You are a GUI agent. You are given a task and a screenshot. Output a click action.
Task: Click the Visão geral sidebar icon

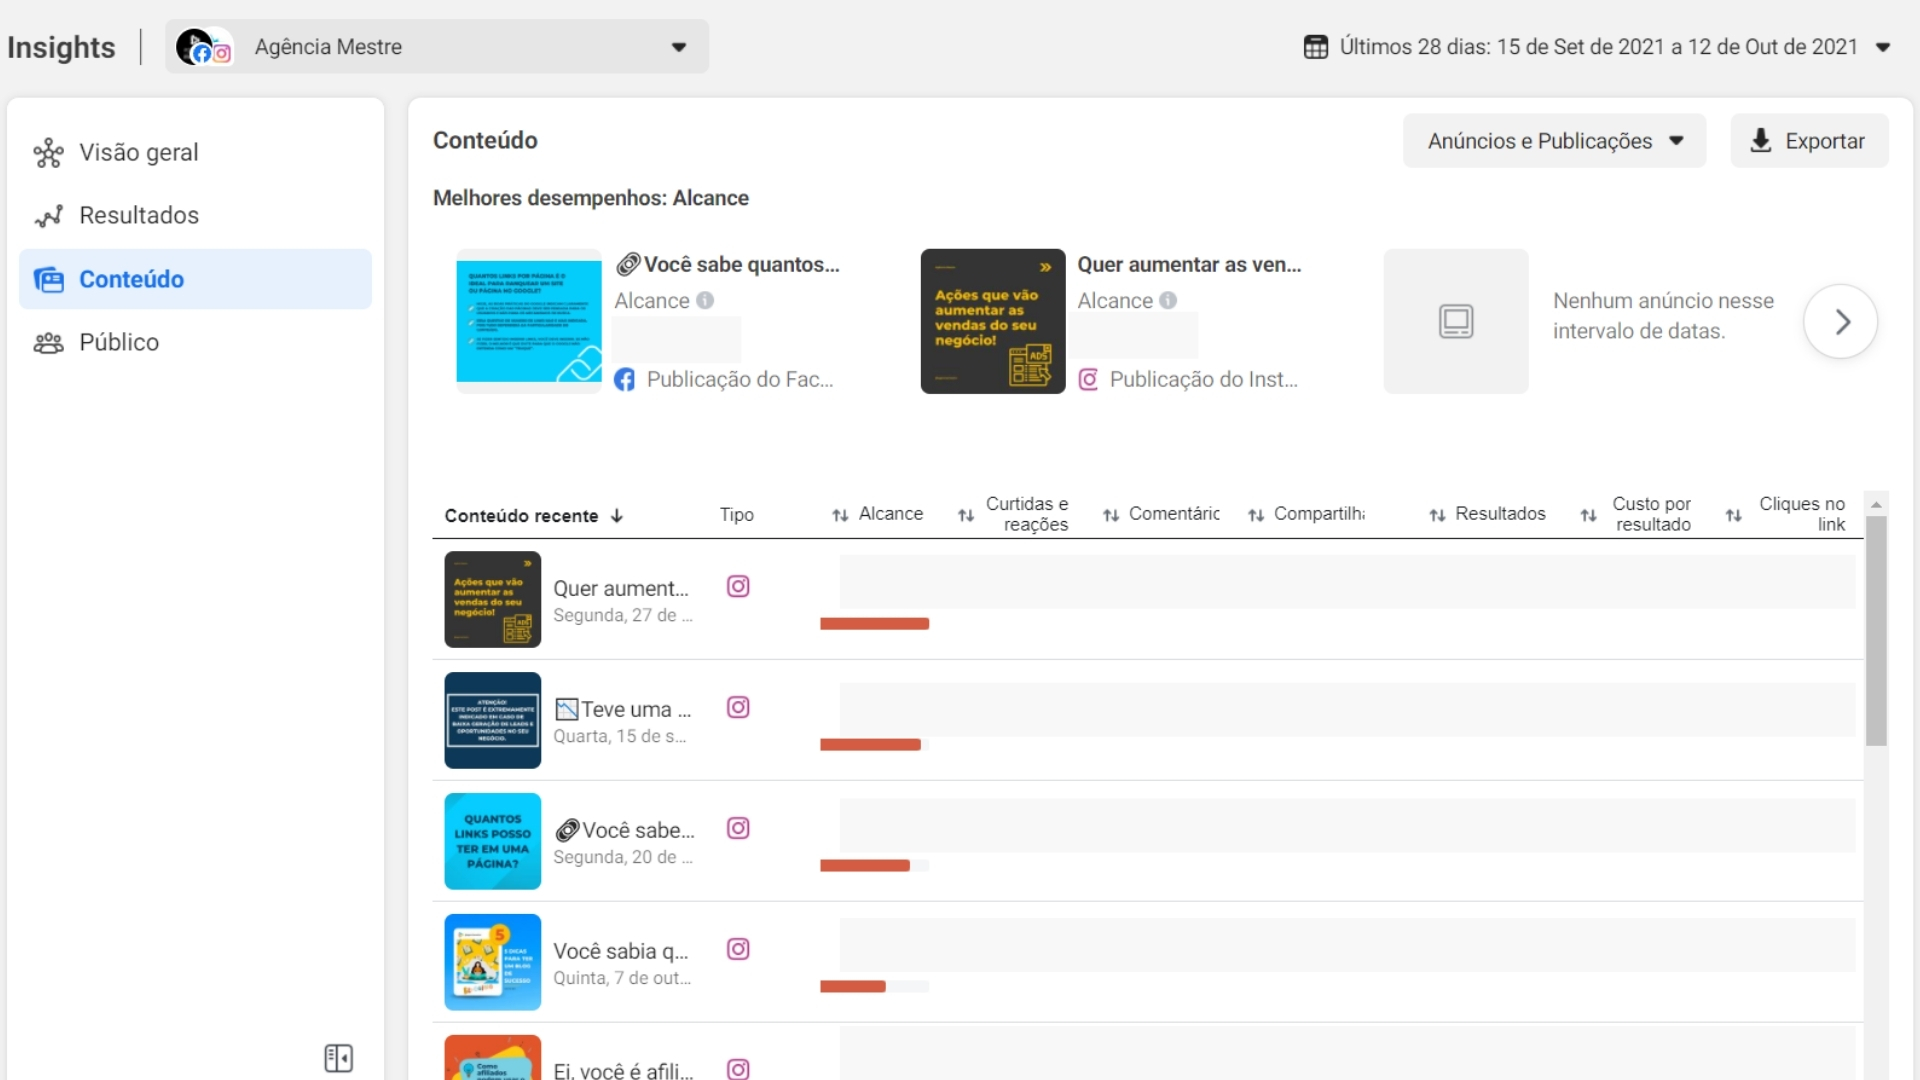click(49, 152)
